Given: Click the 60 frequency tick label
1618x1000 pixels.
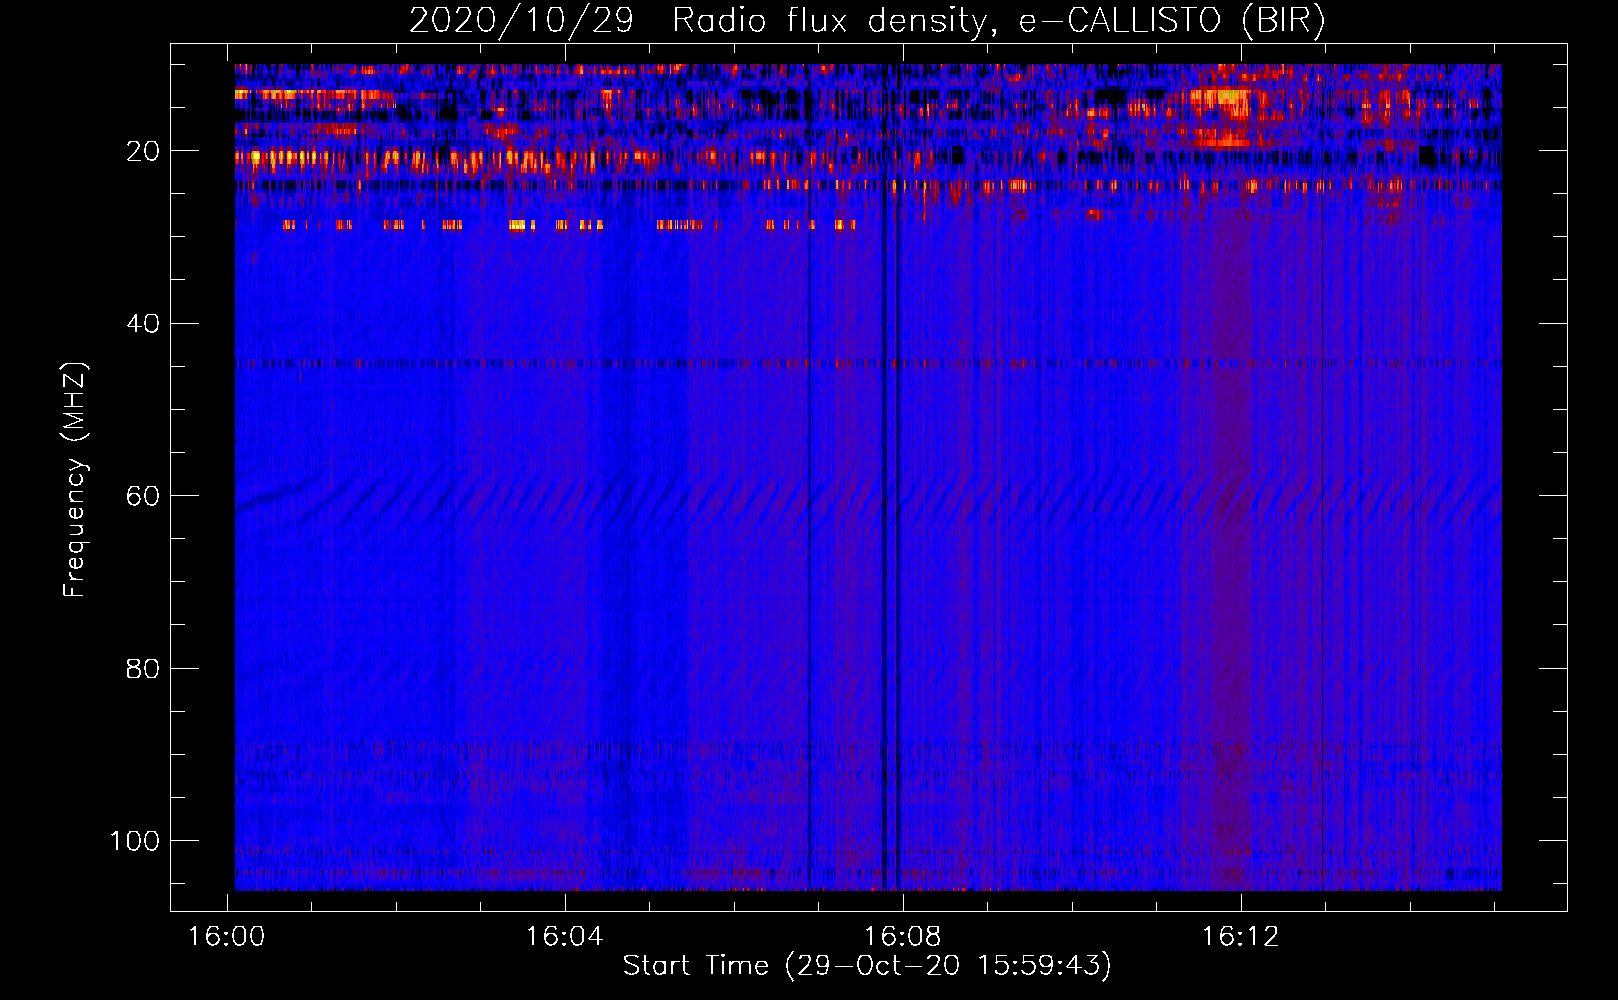Looking at the screenshot, I should (143, 497).
